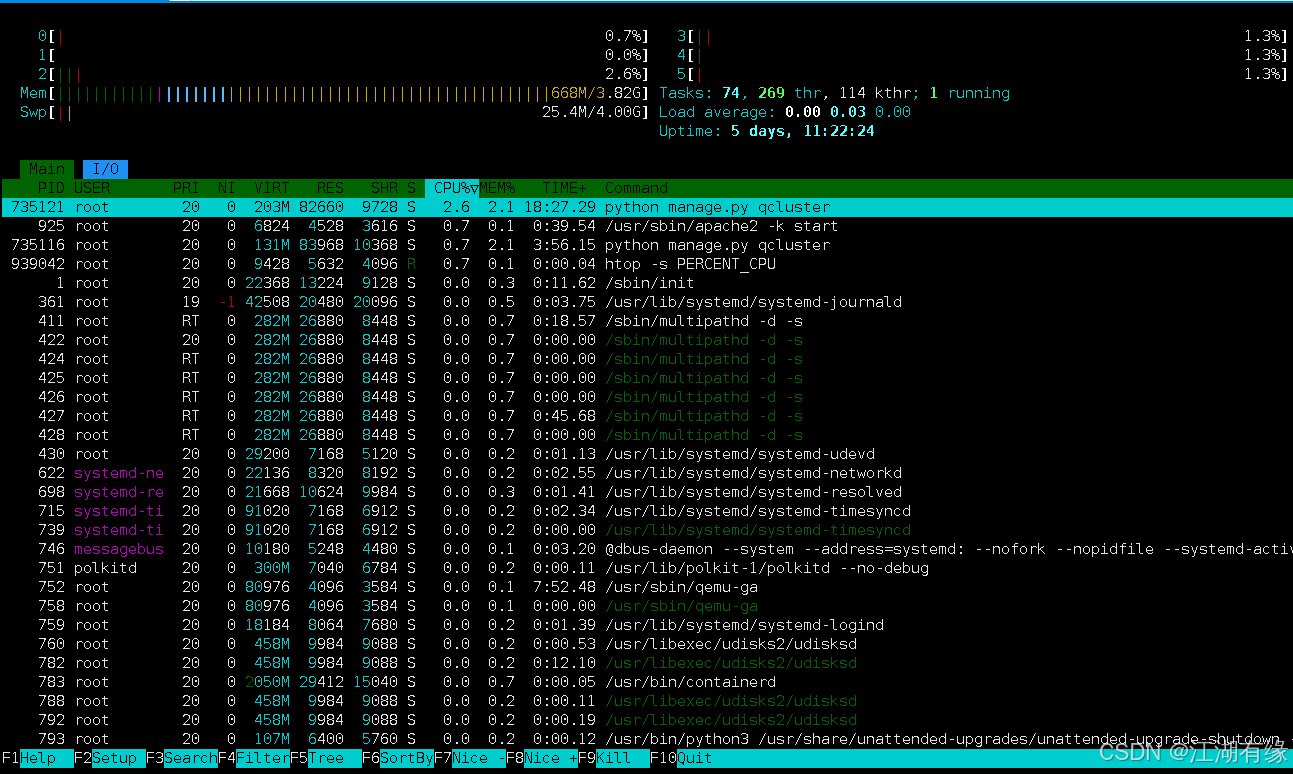Sort by the RES column header
1293x774 pixels.
330,188
